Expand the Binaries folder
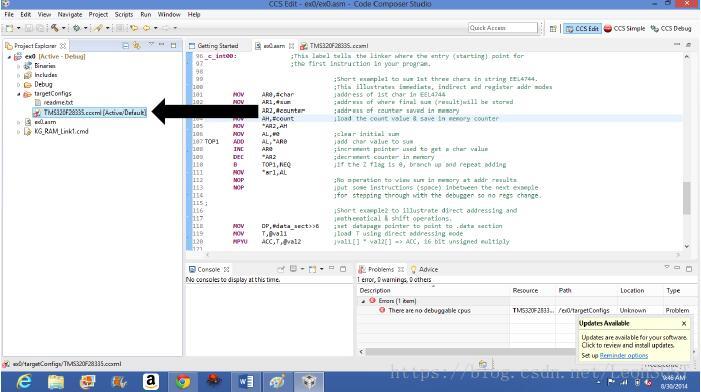 [19, 66]
